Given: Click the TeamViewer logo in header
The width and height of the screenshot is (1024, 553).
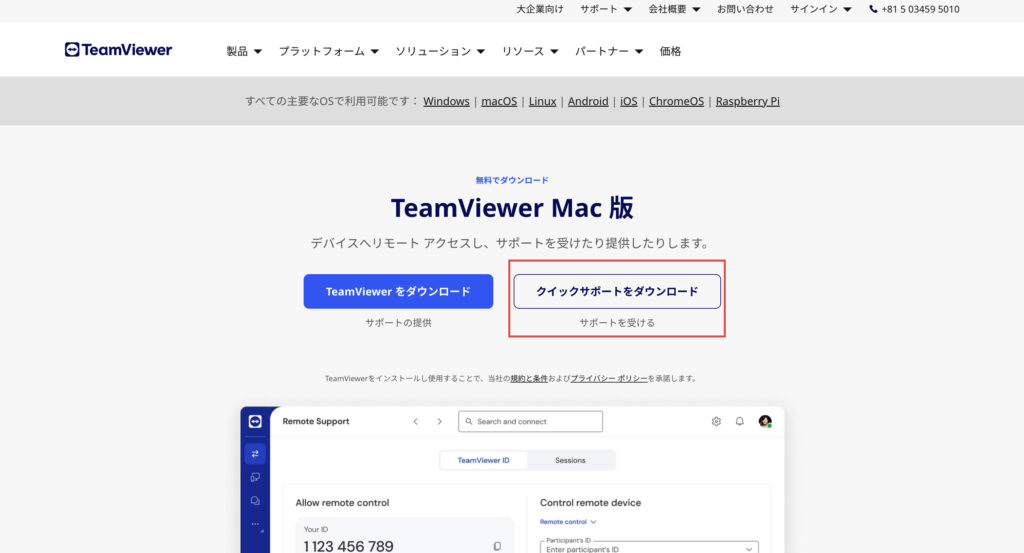Looking at the screenshot, I should (118, 50).
